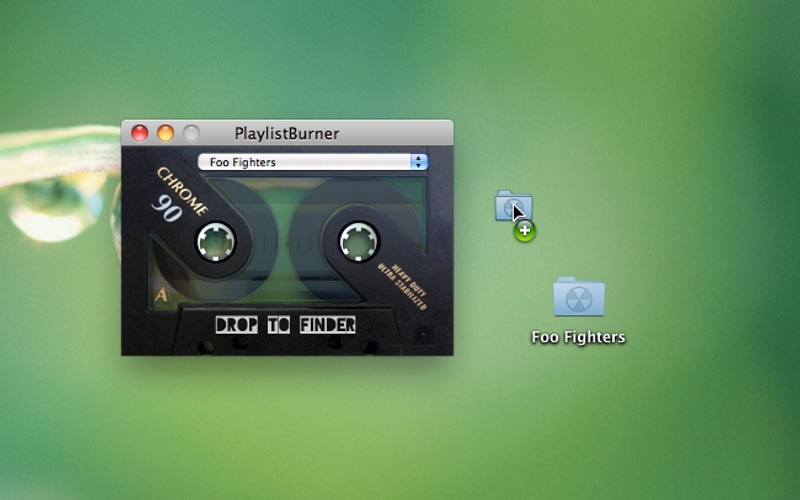Minimize the PlaylistBurner window
This screenshot has height=500, width=800.
coord(165,134)
